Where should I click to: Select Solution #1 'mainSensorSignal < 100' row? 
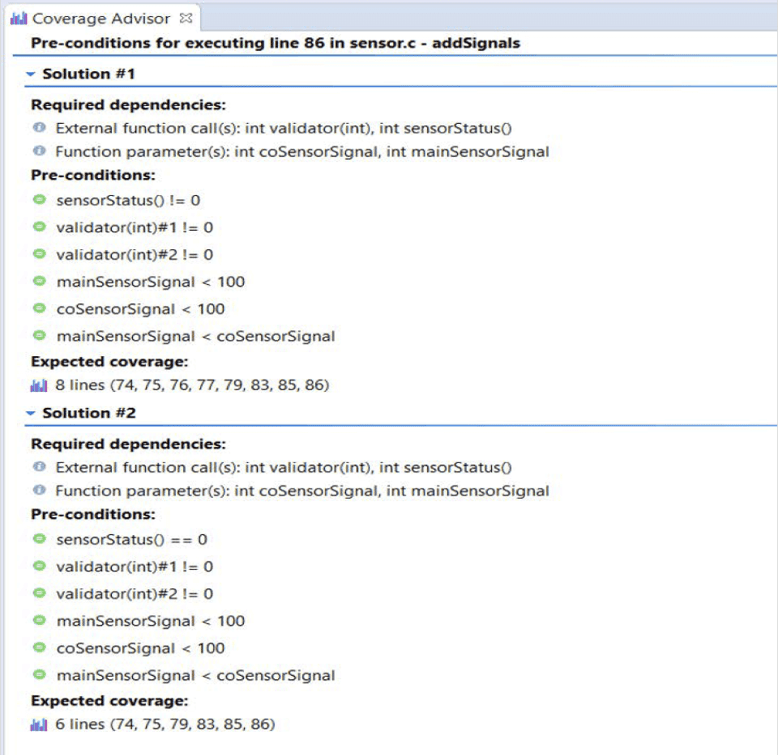[151, 282]
